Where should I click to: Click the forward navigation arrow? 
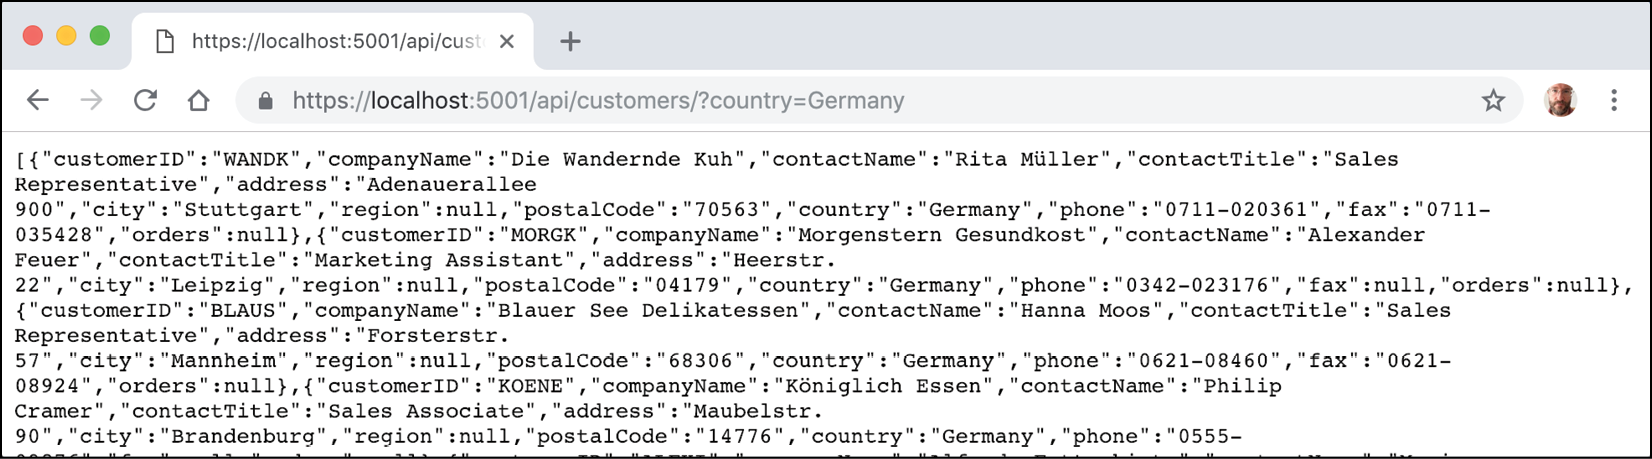91,100
